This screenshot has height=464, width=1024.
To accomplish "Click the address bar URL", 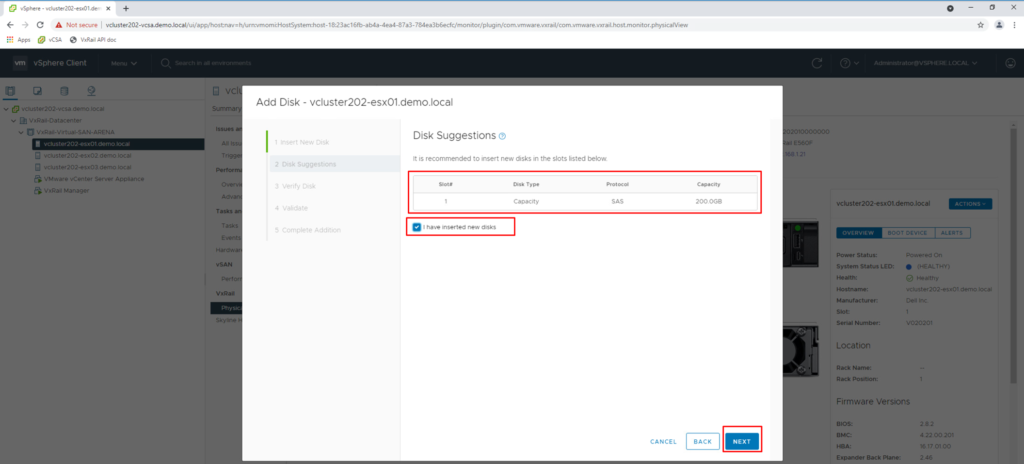I will tap(396, 25).
